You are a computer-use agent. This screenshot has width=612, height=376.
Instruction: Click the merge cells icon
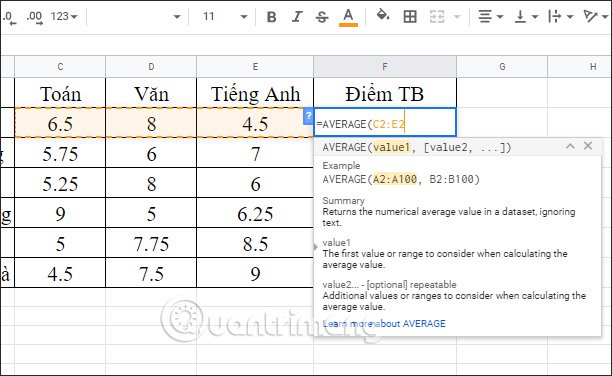pyautogui.click(x=437, y=17)
